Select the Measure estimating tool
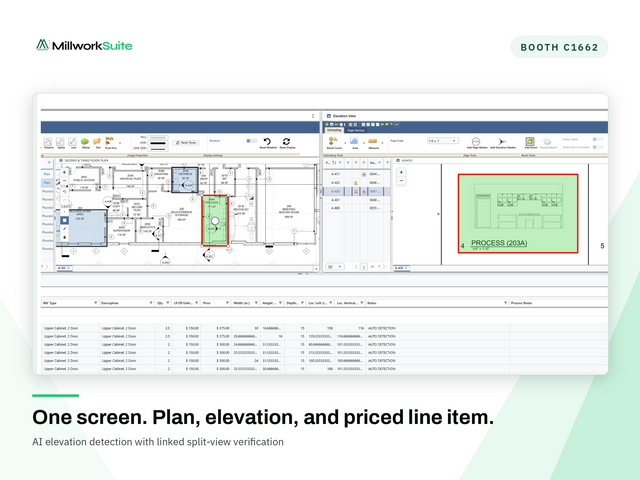This screenshot has width=640, height=480. 373,141
